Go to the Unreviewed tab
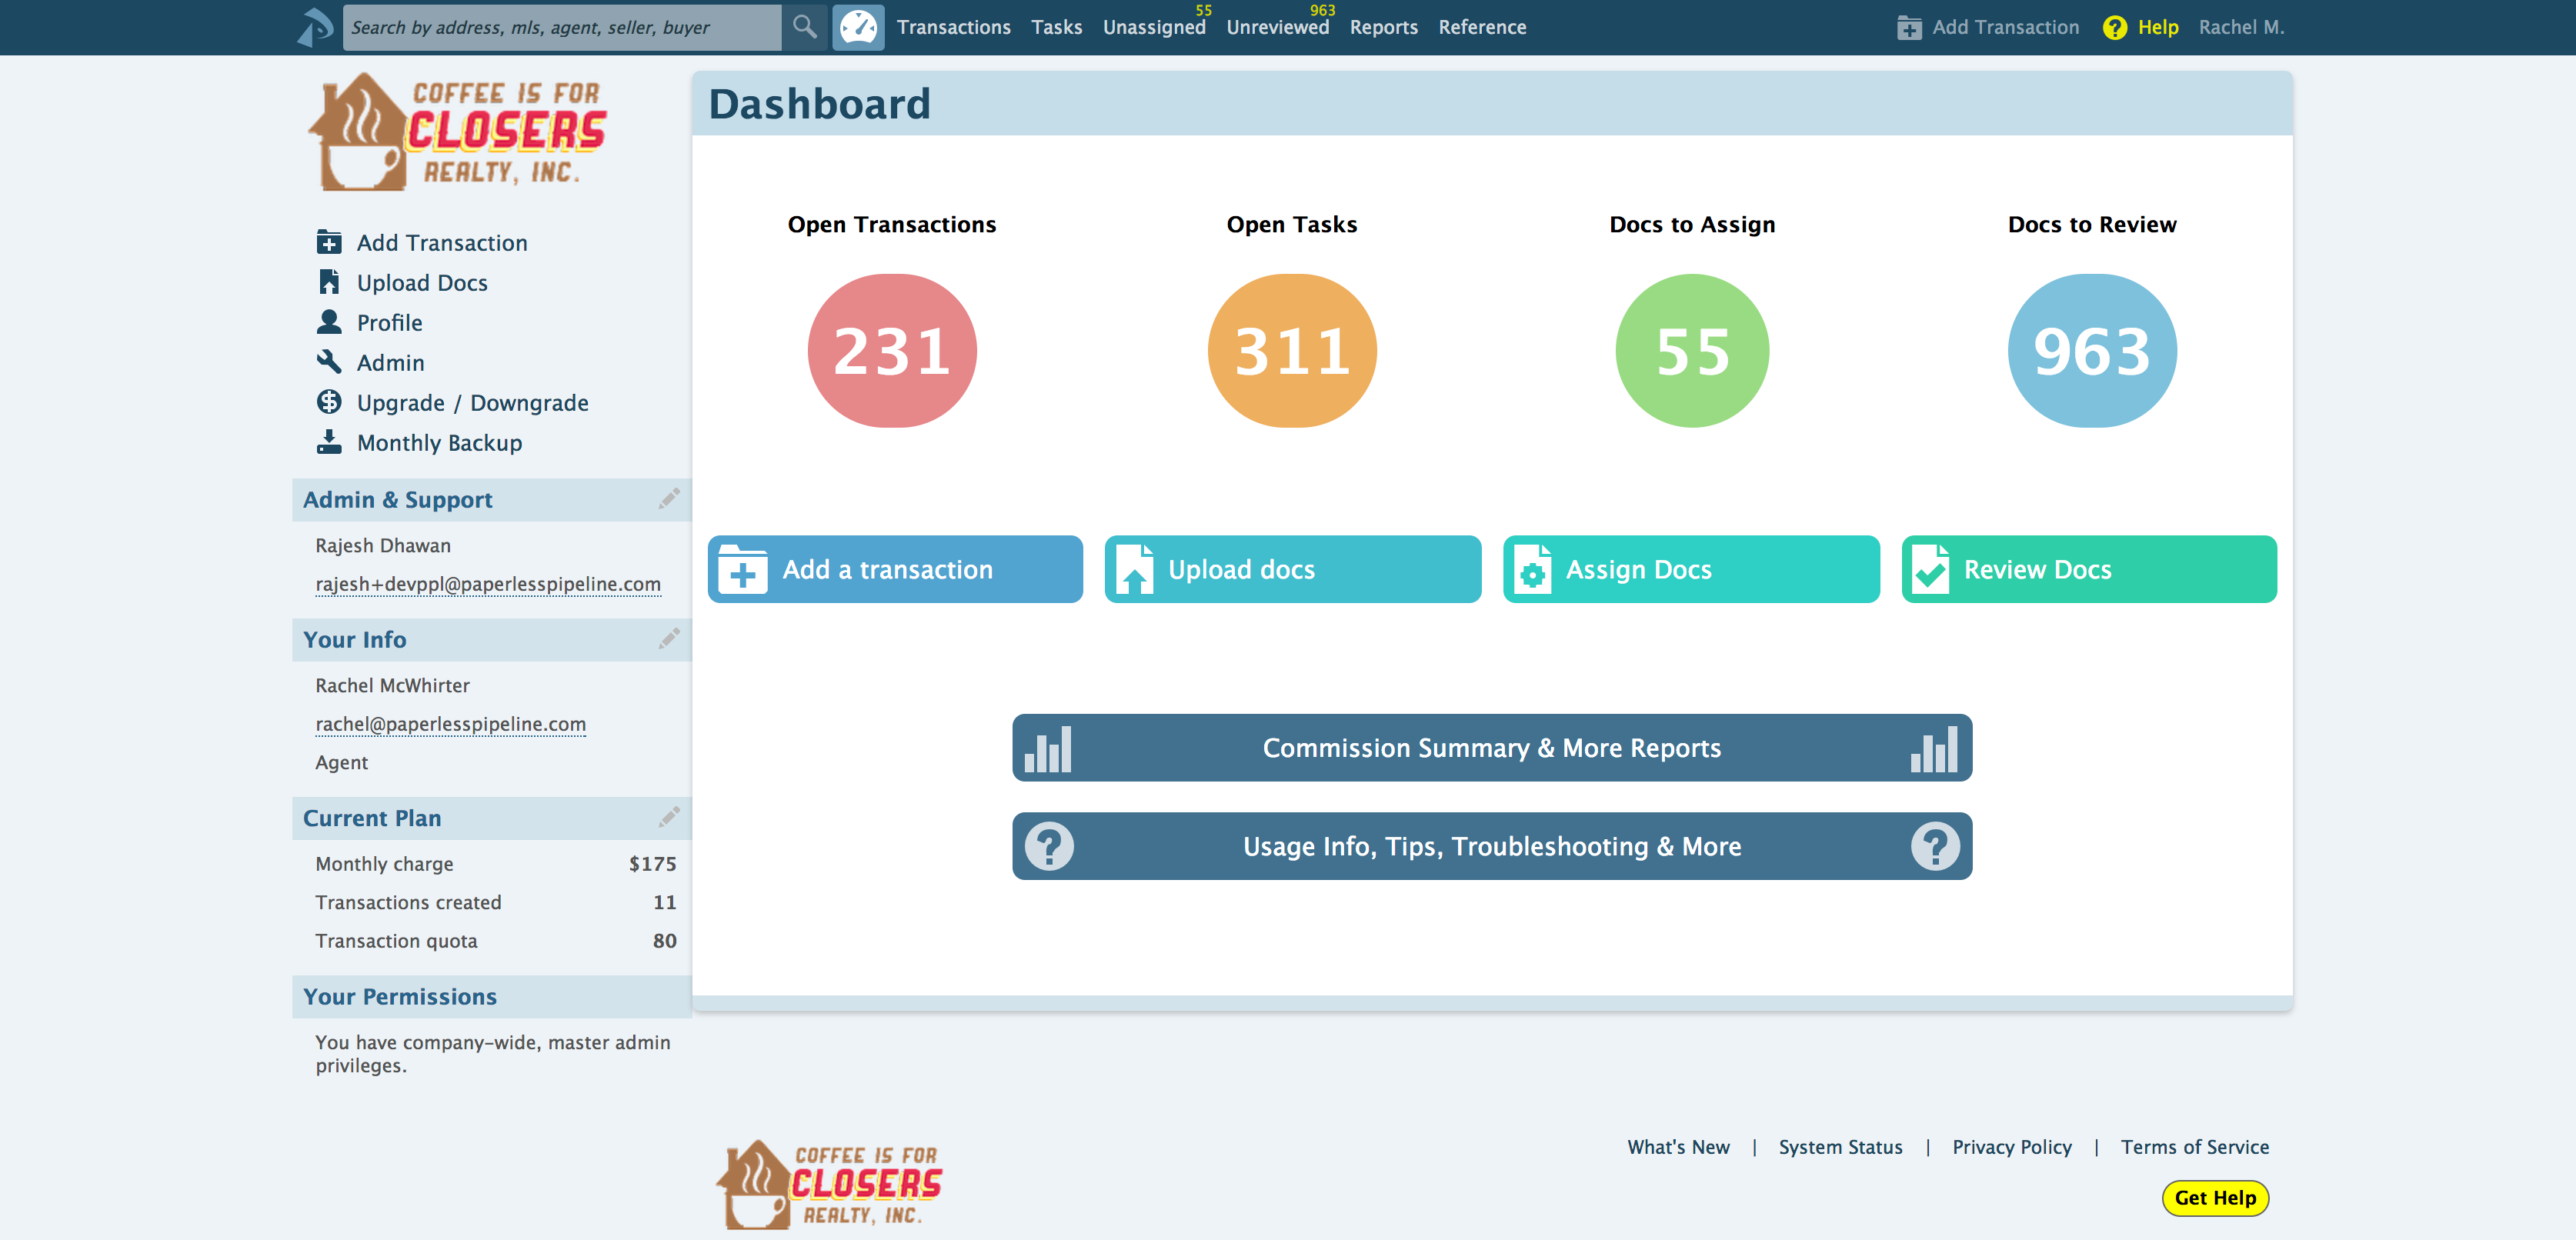The image size is (2576, 1240). pyautogui.click(x=1277, y=27)
